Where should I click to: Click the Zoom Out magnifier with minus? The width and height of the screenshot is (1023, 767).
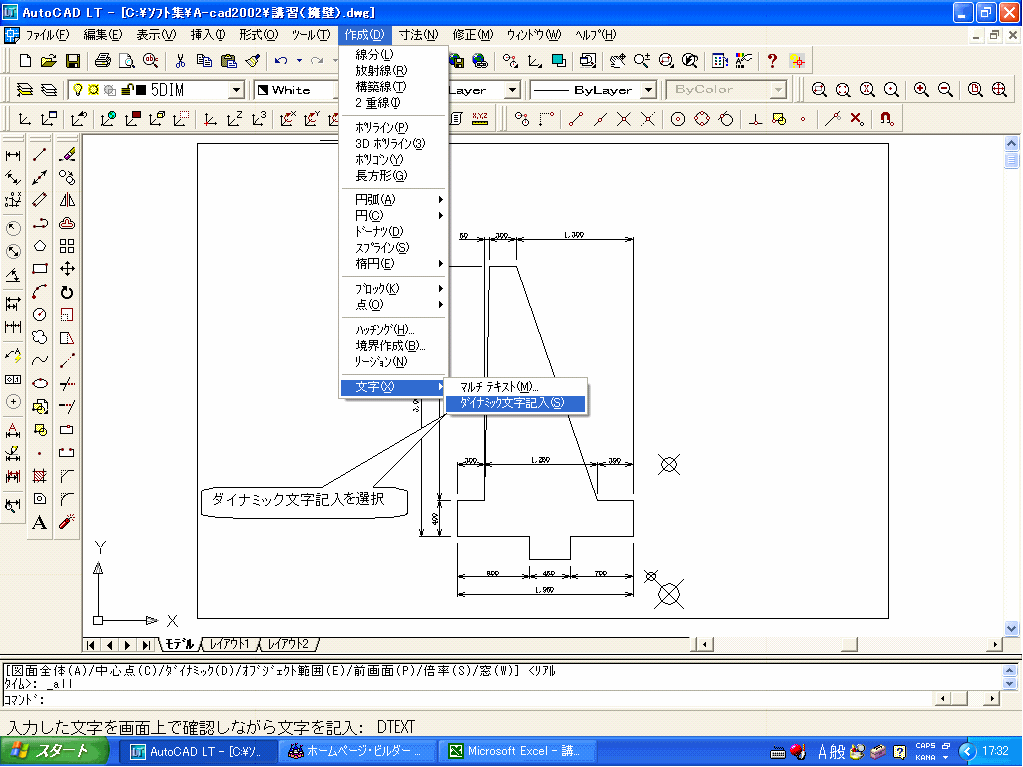[945, 89]
